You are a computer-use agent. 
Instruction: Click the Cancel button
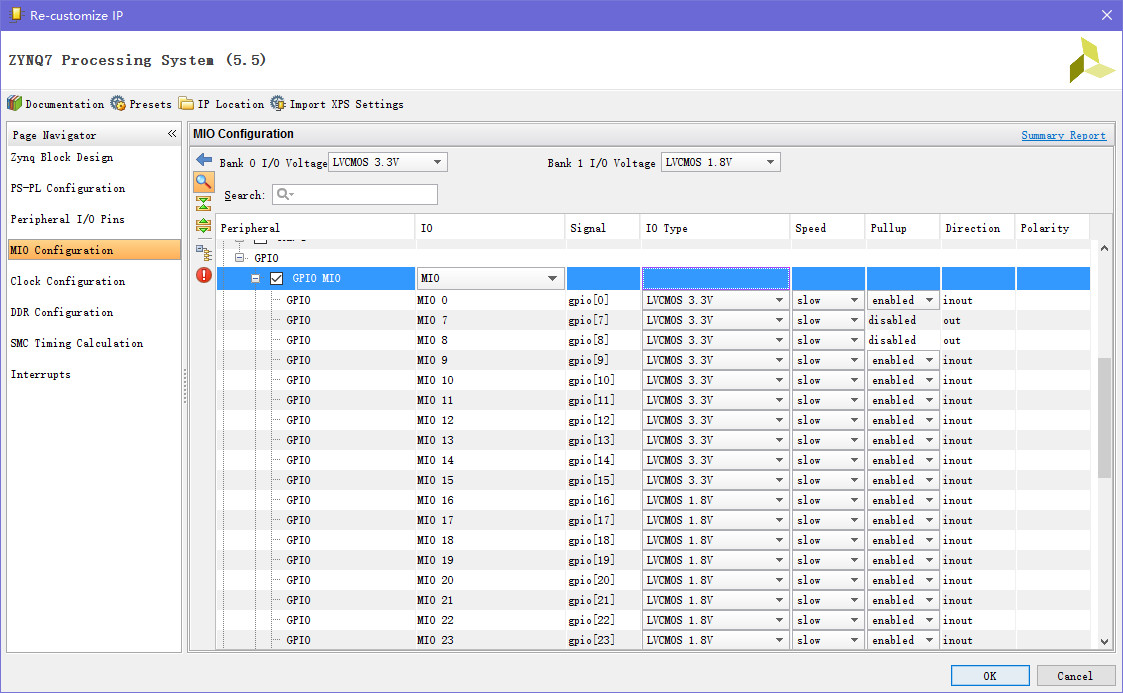coord(1075,676)
